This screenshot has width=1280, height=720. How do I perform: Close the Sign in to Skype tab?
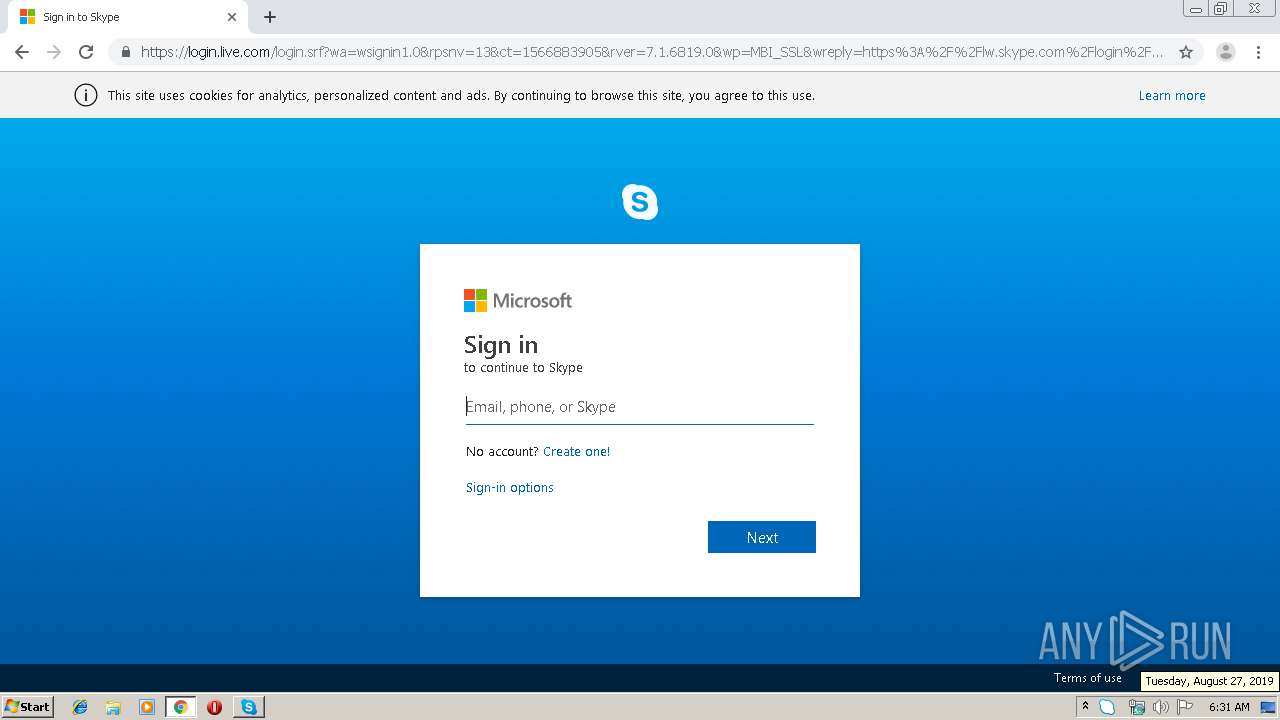(x=232, y=17)
